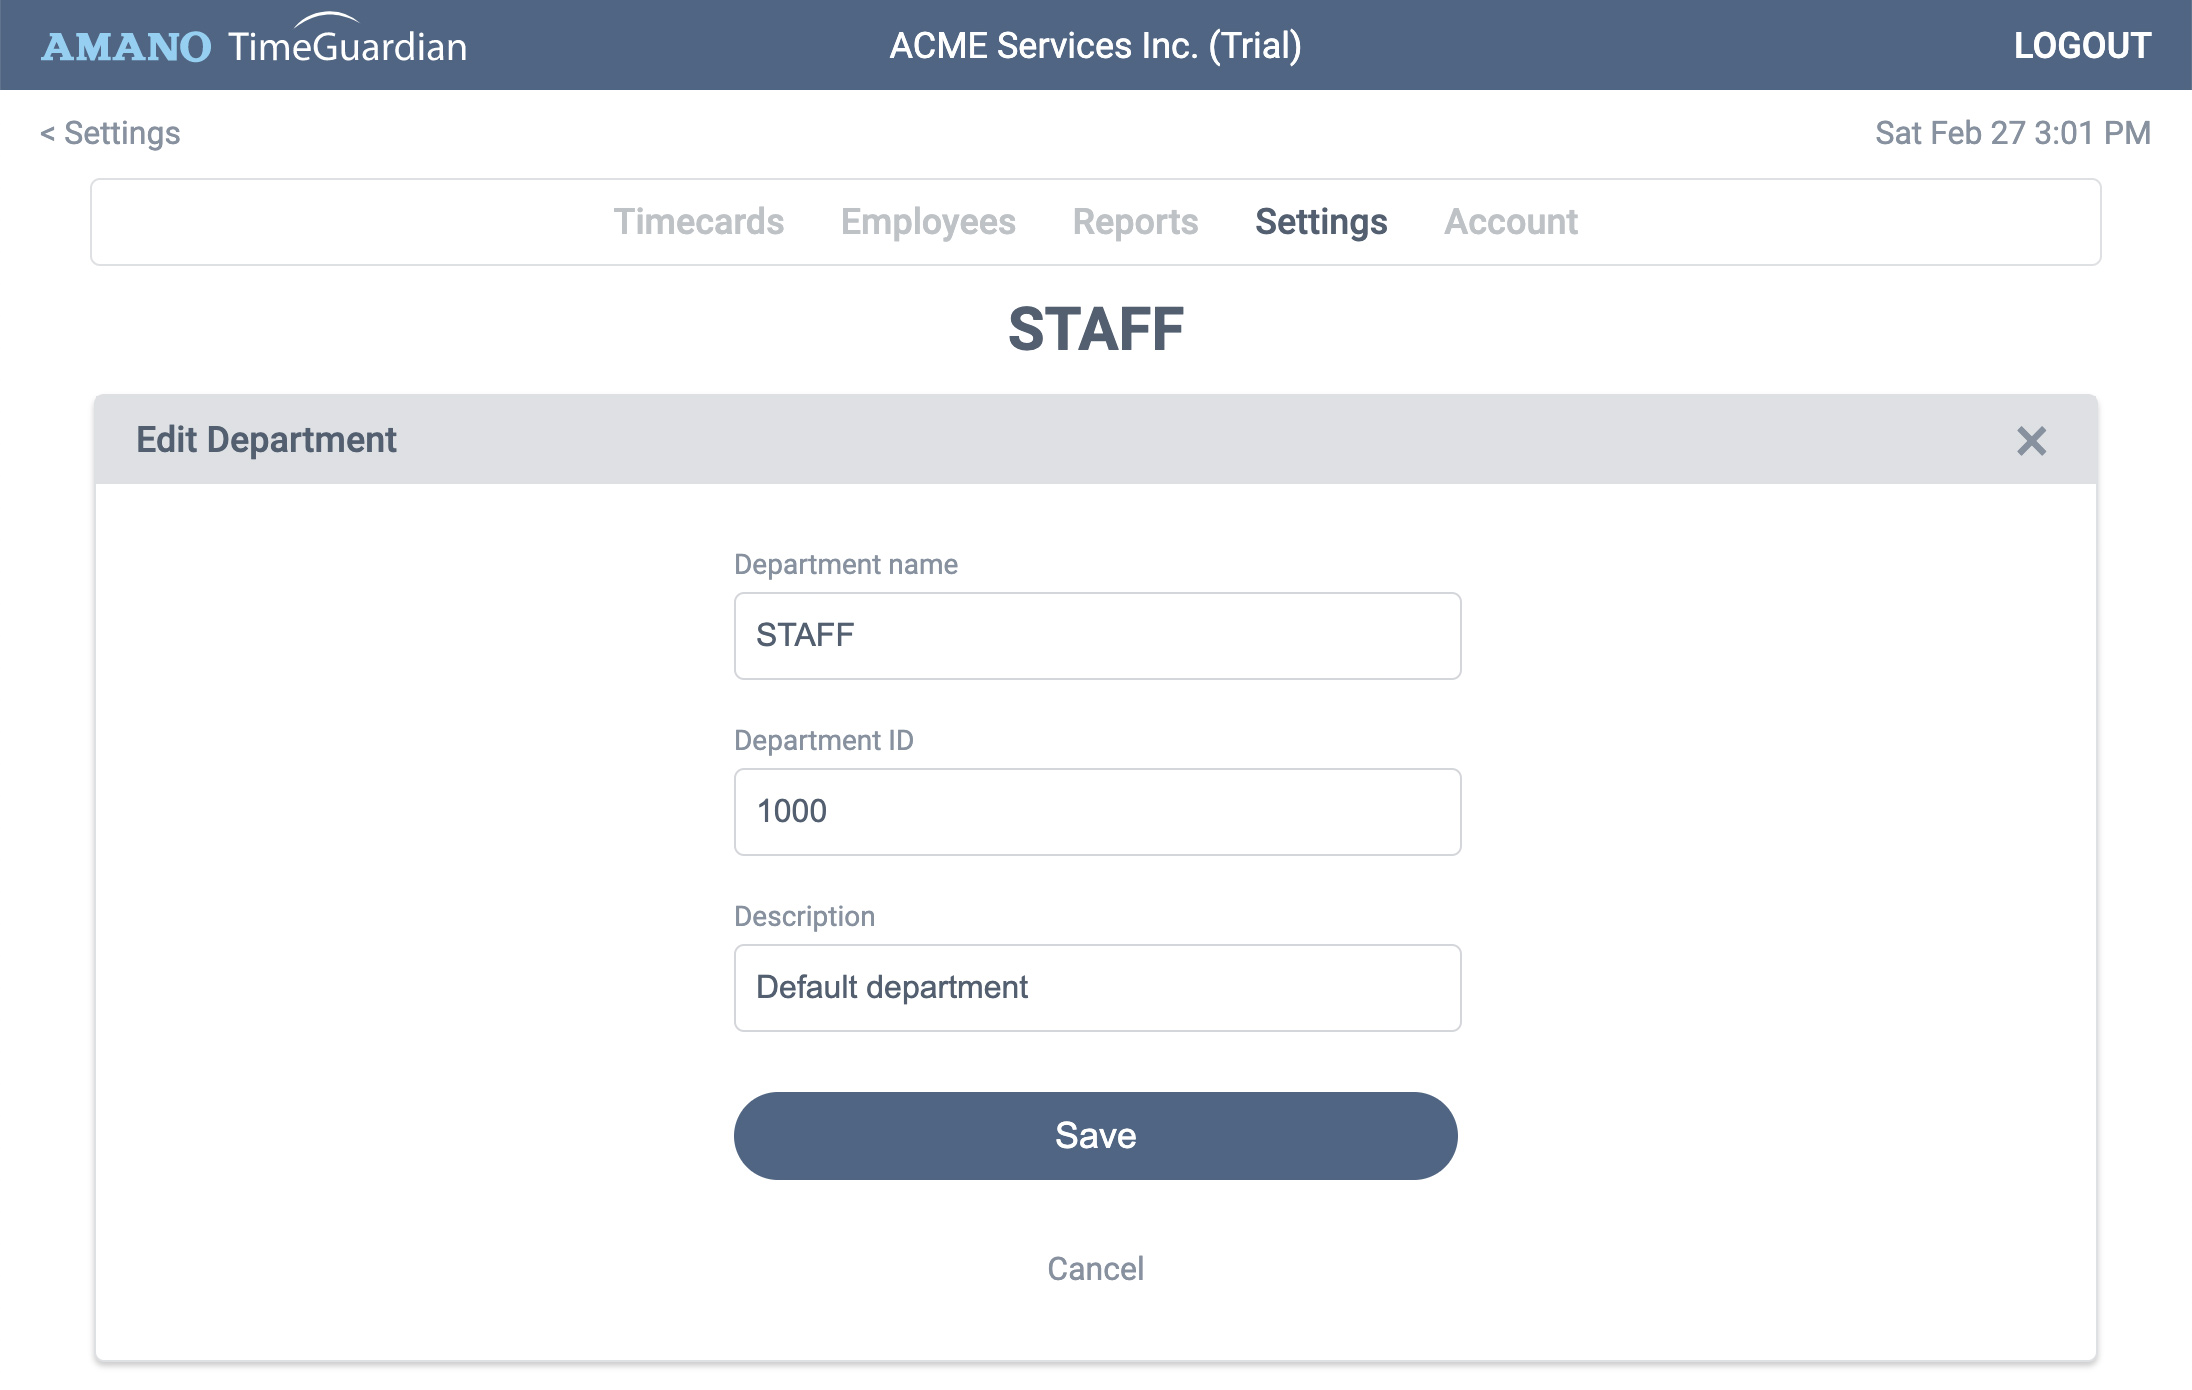2192x1390 pixels.
Task: Select the Settings tab
Action: (1321, 222)
